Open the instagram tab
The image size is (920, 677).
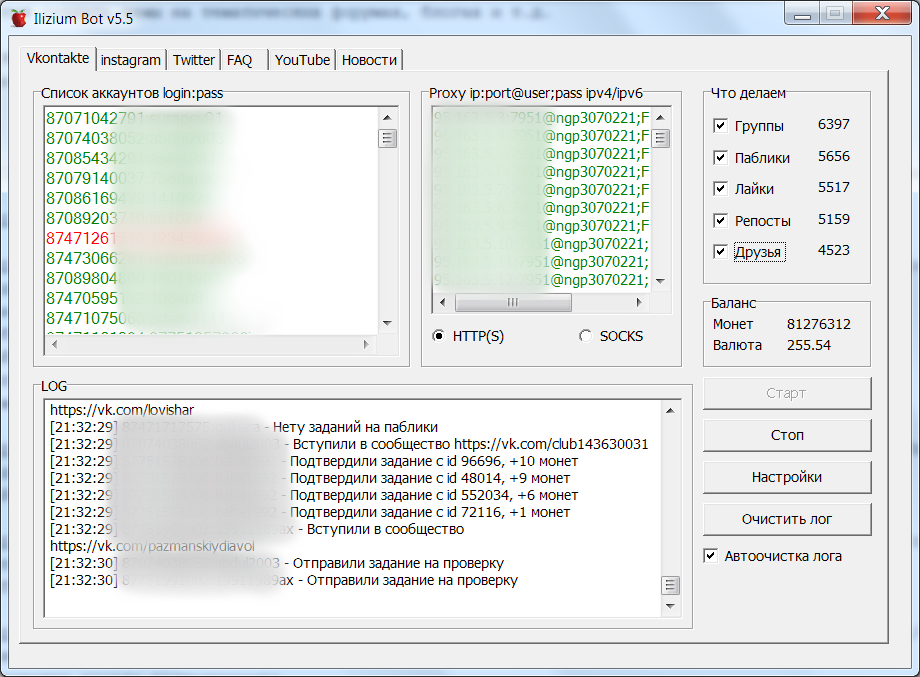(131, 60)
